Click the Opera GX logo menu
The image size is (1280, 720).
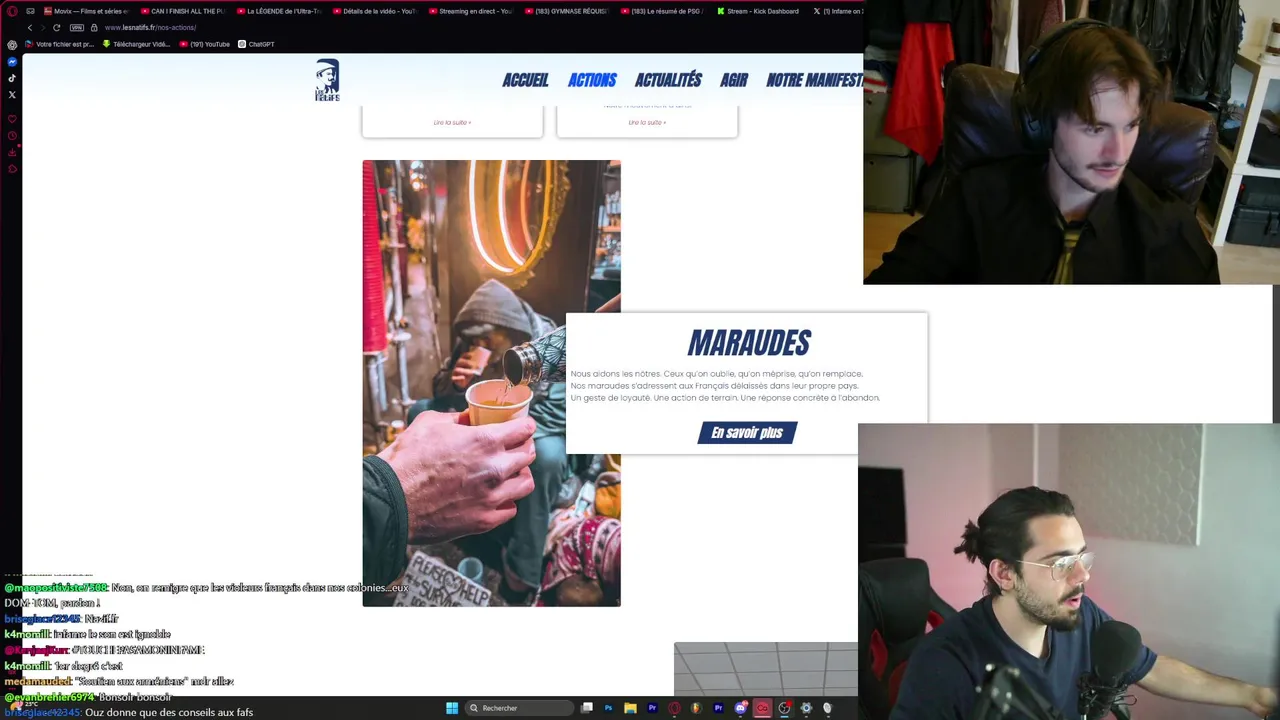[12, 11]
